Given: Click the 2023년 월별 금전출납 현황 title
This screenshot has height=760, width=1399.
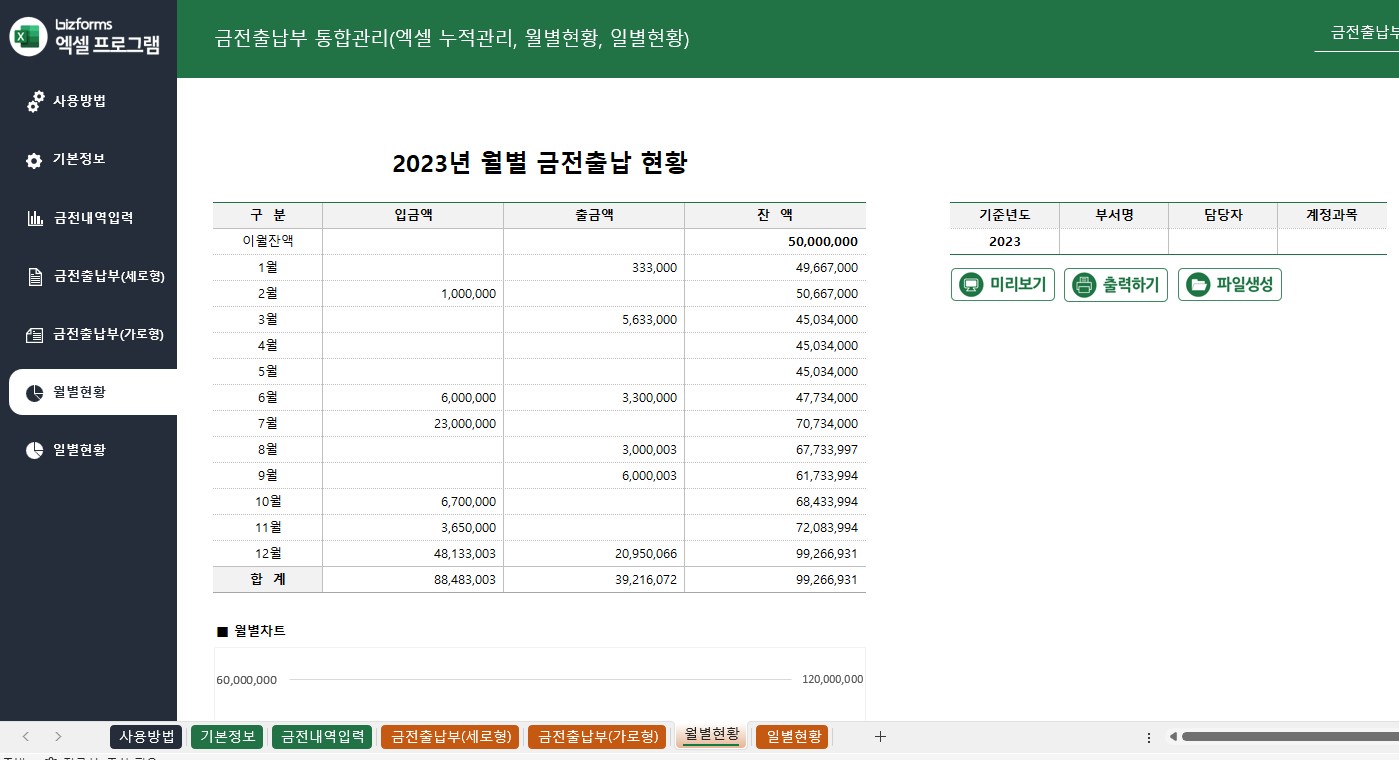Looking at the screenshot, I should (540, 163).
